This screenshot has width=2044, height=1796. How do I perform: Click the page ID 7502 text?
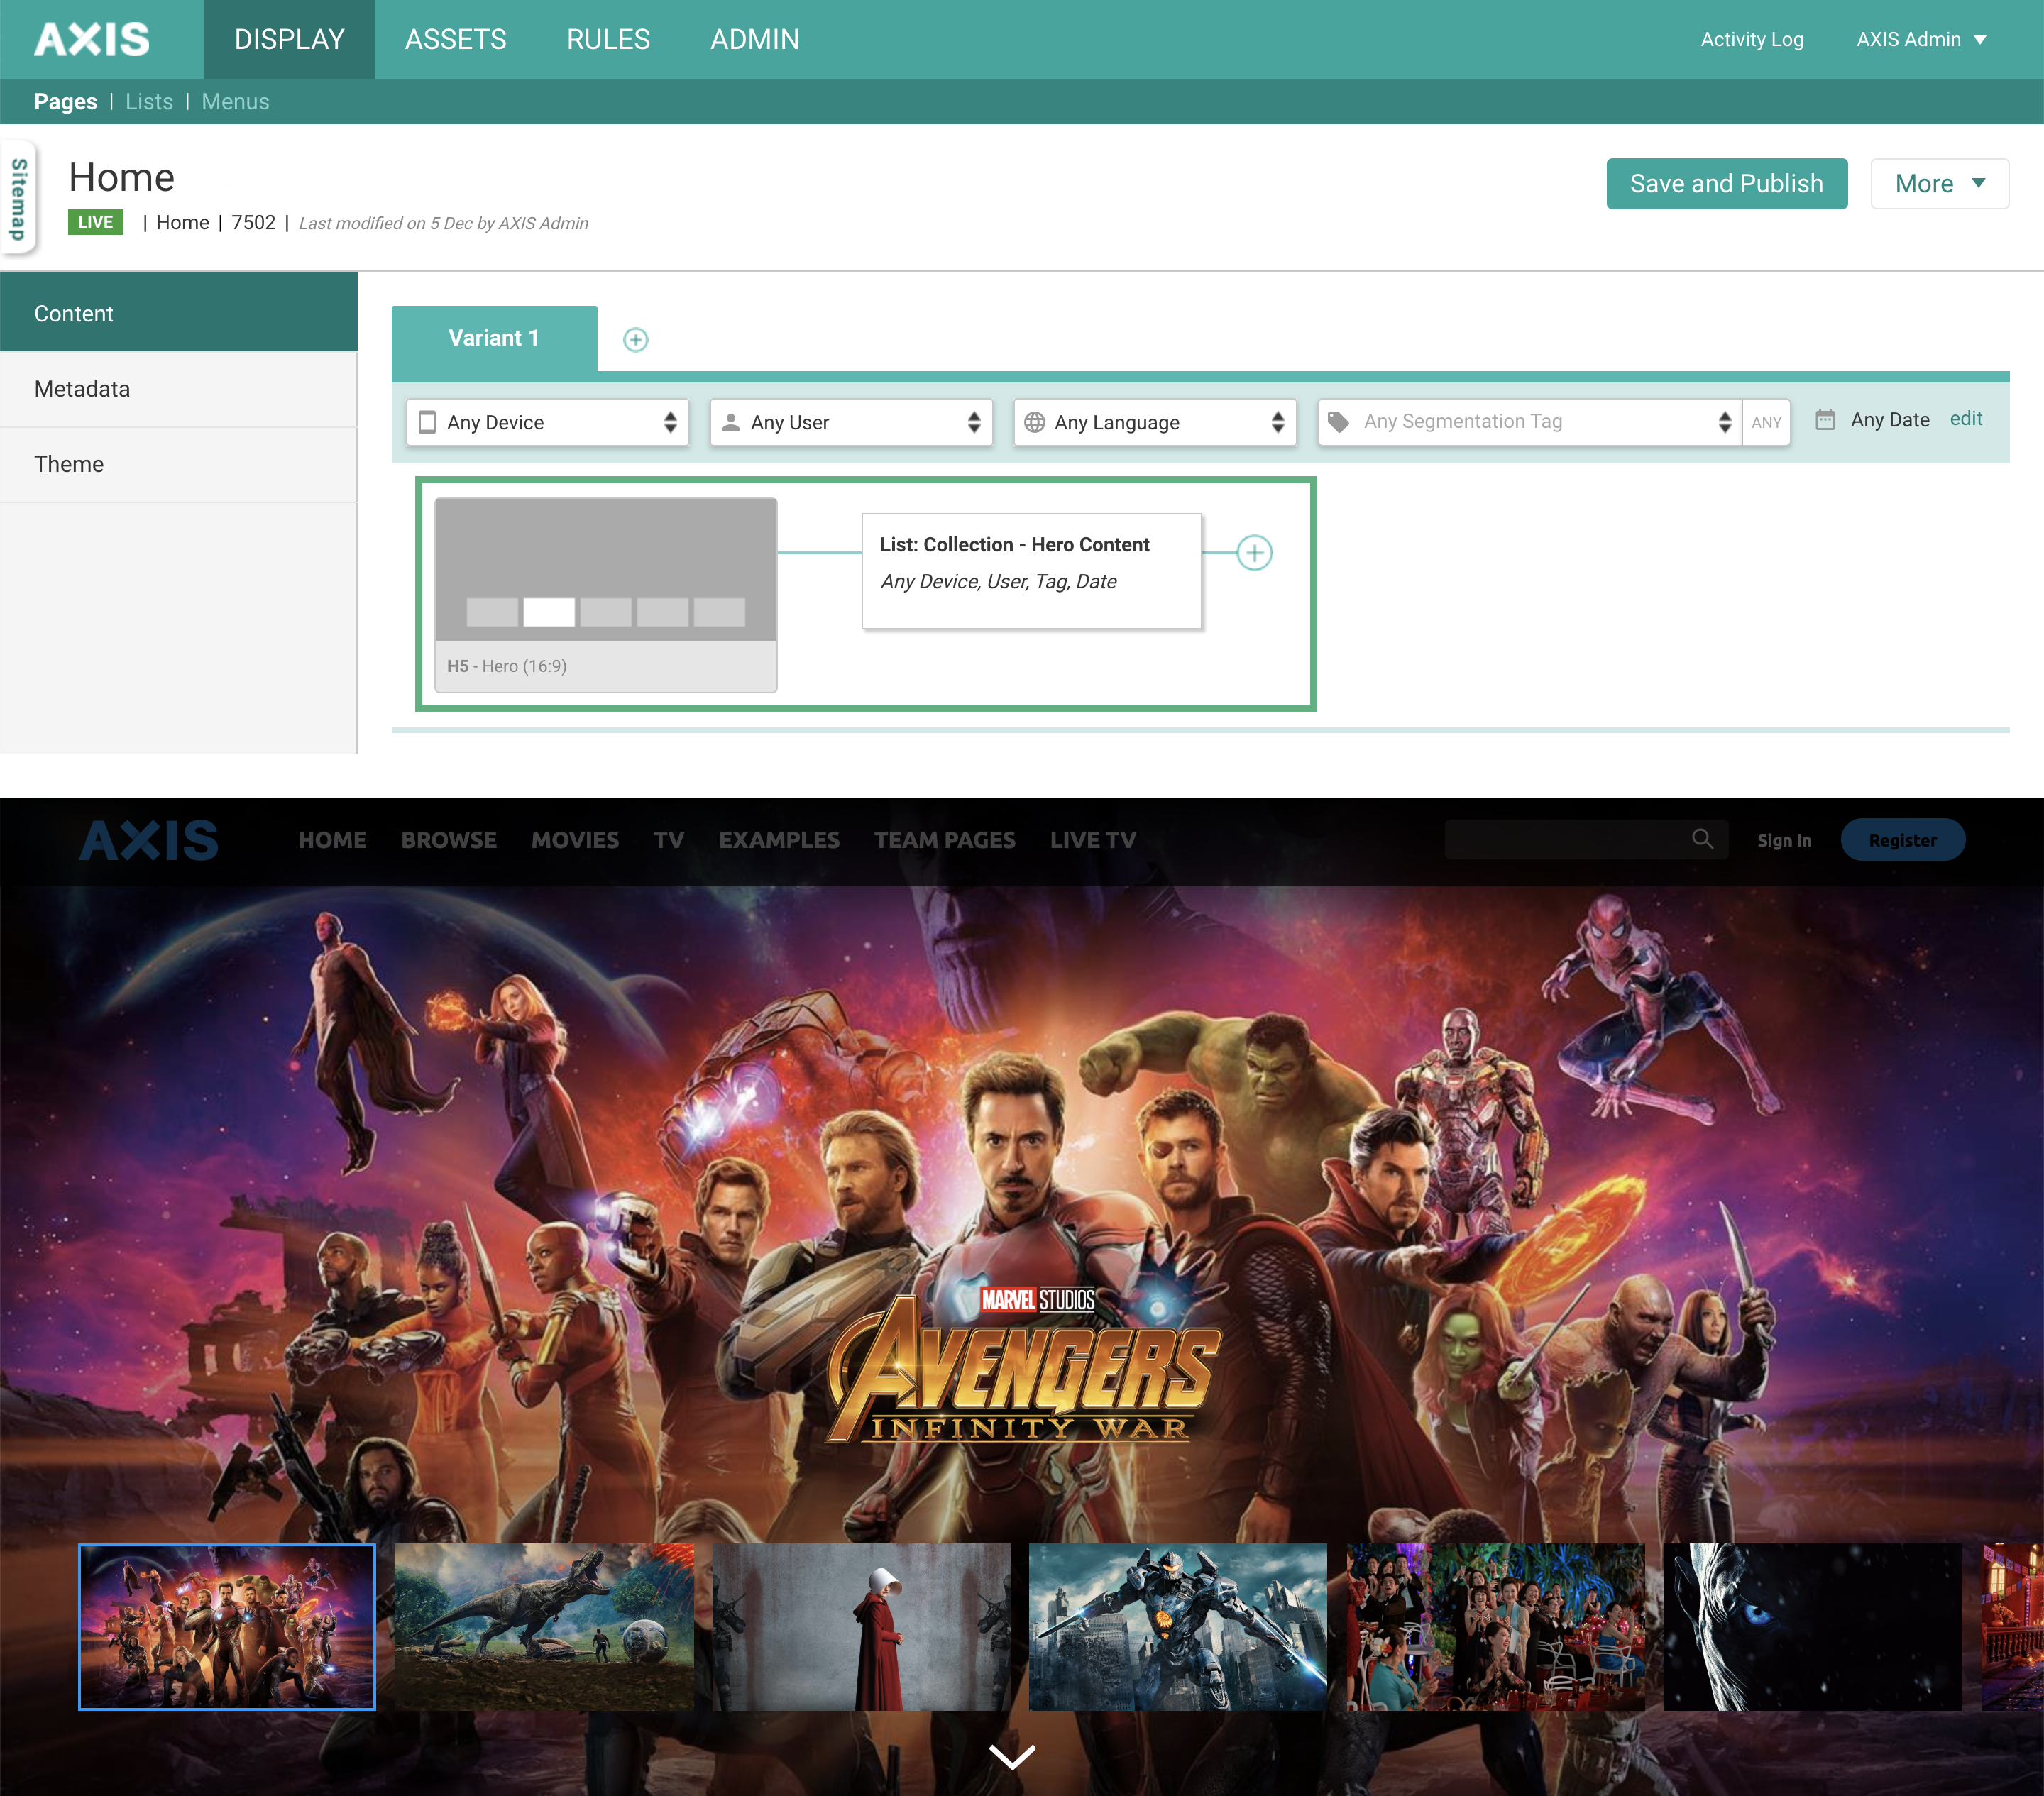pyautogui.click(x=253, y=222)
